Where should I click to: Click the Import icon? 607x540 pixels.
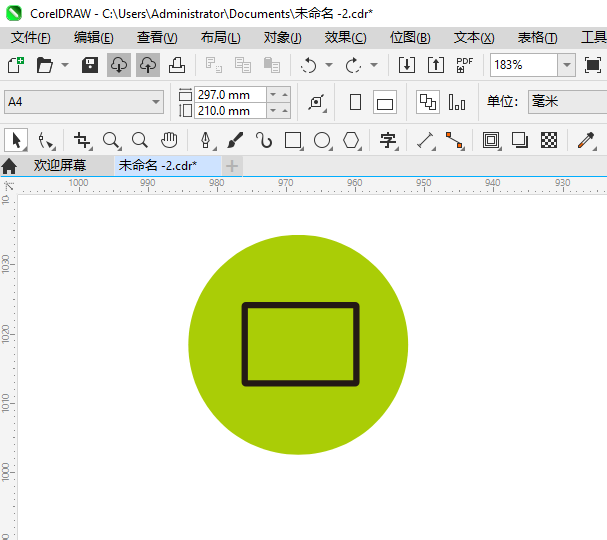tap(407, 65)
